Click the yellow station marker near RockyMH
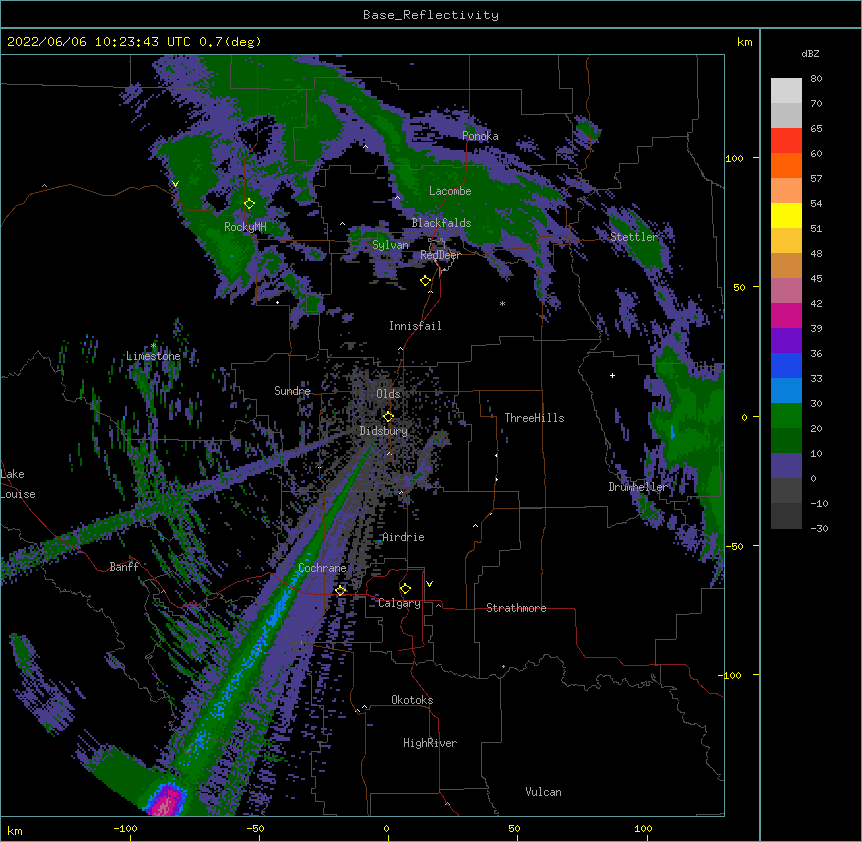The height and width of the screenshot is (842, 862). [250, 204]
